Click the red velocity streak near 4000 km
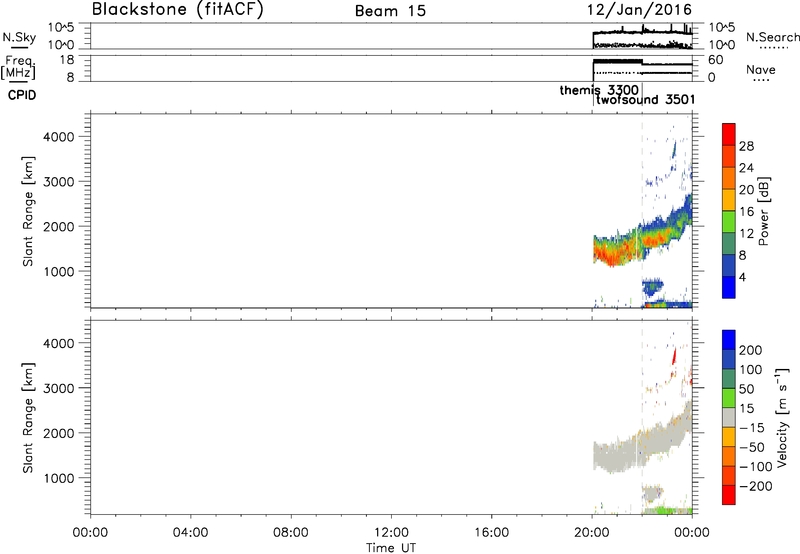Viewport: 800px width, 554px height. [x=674, y=356]
